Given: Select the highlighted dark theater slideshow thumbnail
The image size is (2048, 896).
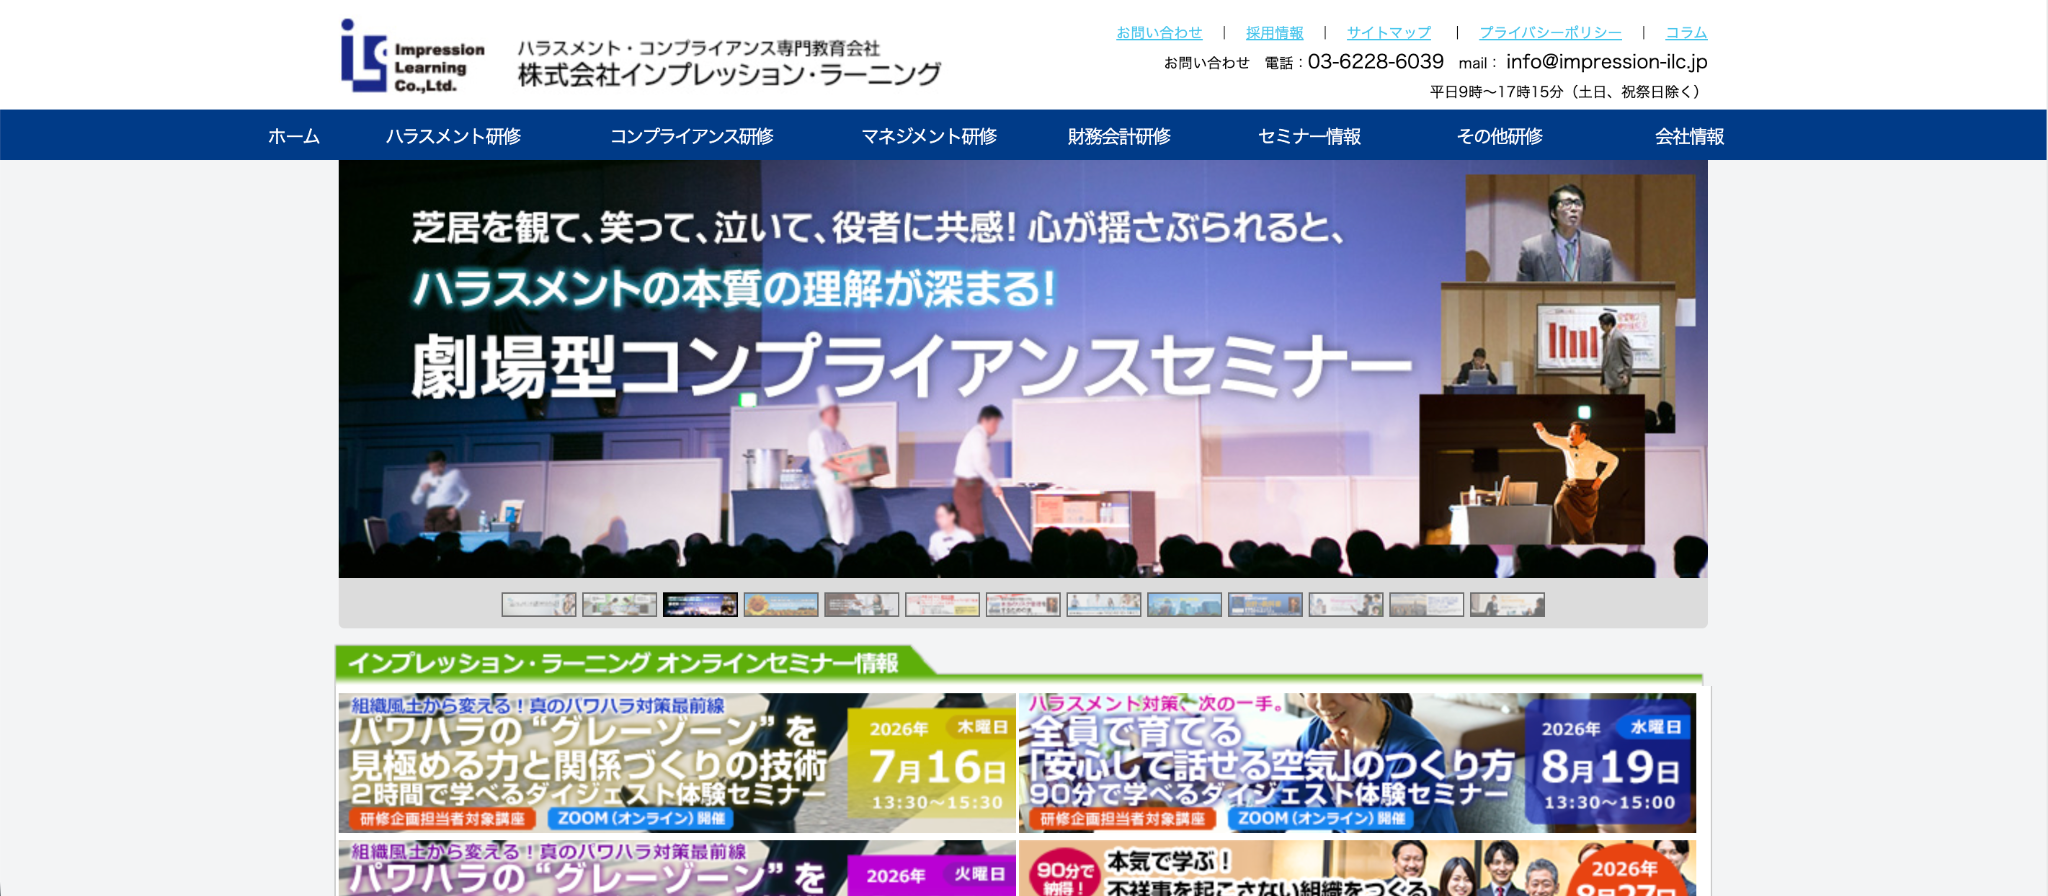Looking at the screenshot, I should coord(700,605).
